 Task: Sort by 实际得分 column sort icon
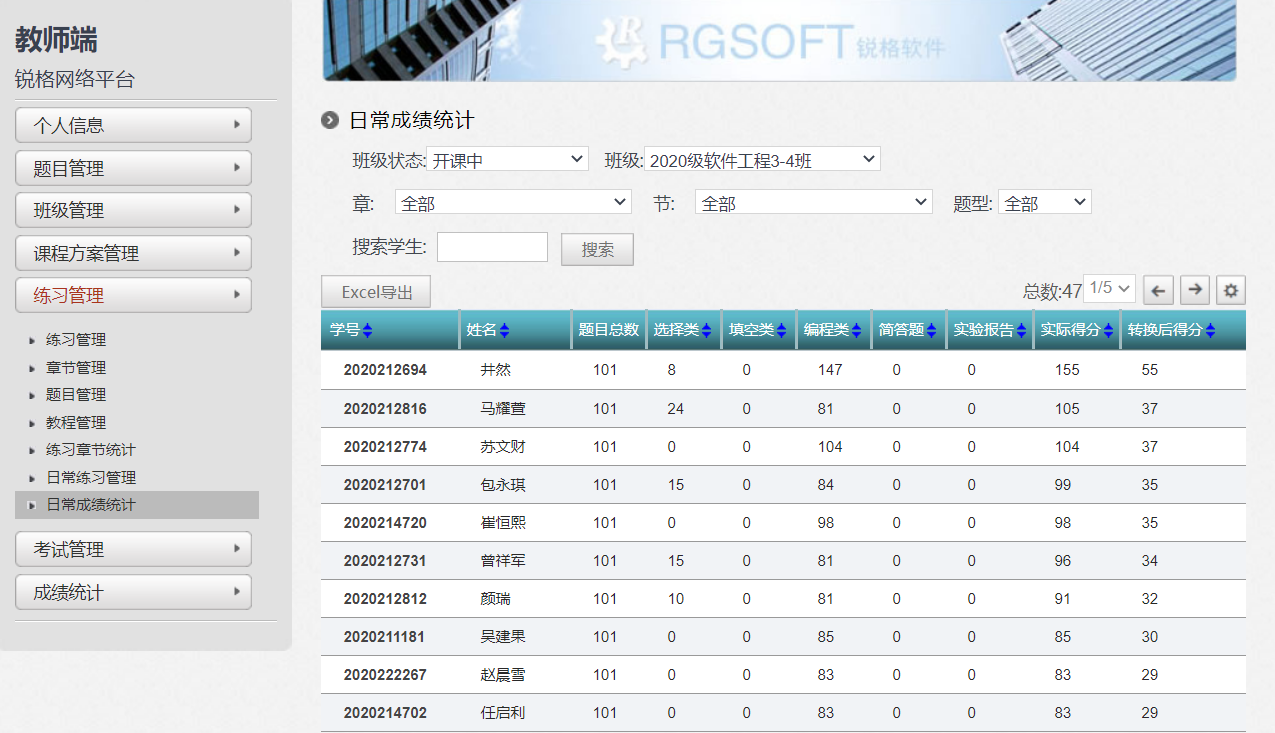[x=1108, y=330]
